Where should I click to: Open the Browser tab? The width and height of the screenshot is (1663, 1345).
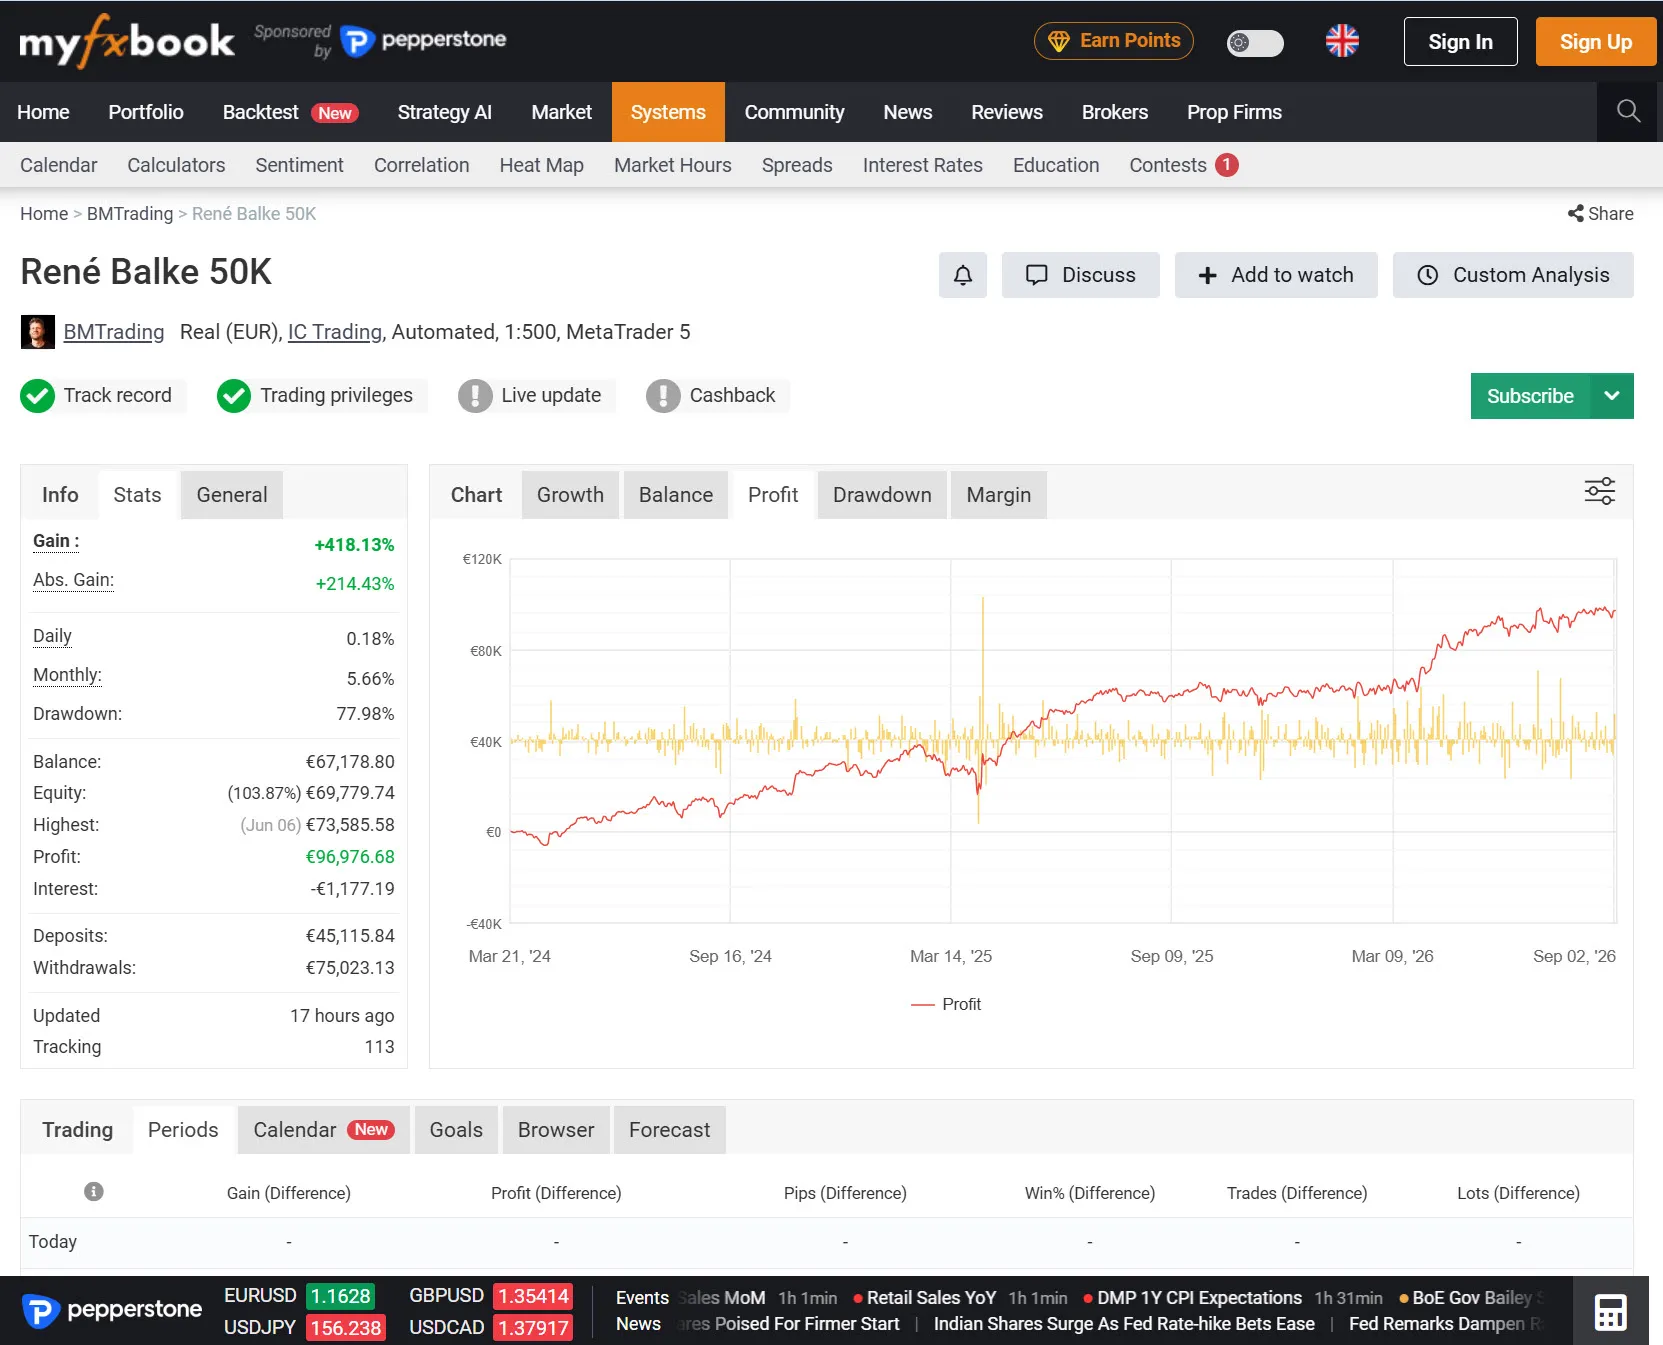click(x=556, y=1130)
